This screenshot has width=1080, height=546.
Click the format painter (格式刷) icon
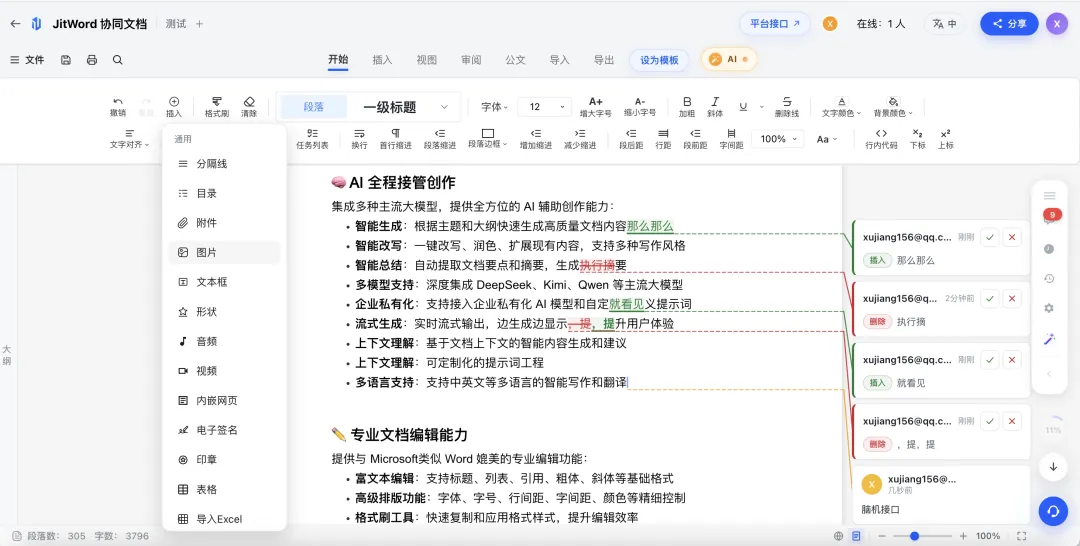coord(216,102)
